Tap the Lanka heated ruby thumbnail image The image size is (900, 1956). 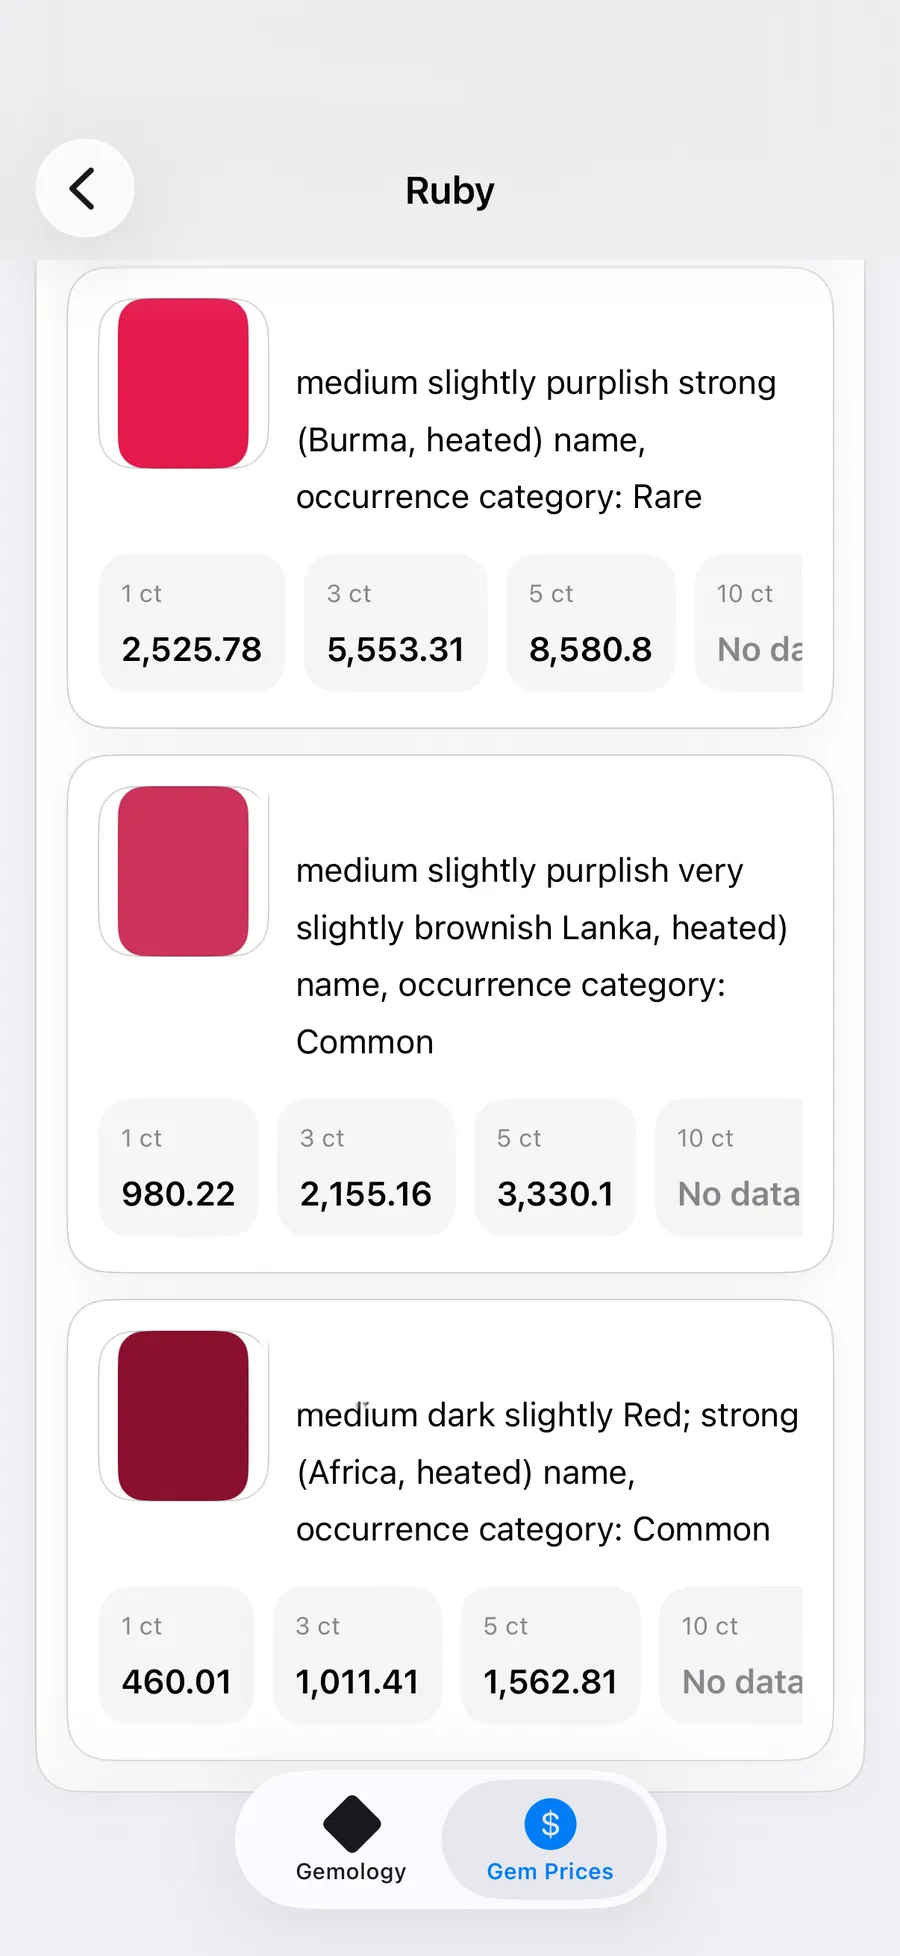tap(183, 872)
